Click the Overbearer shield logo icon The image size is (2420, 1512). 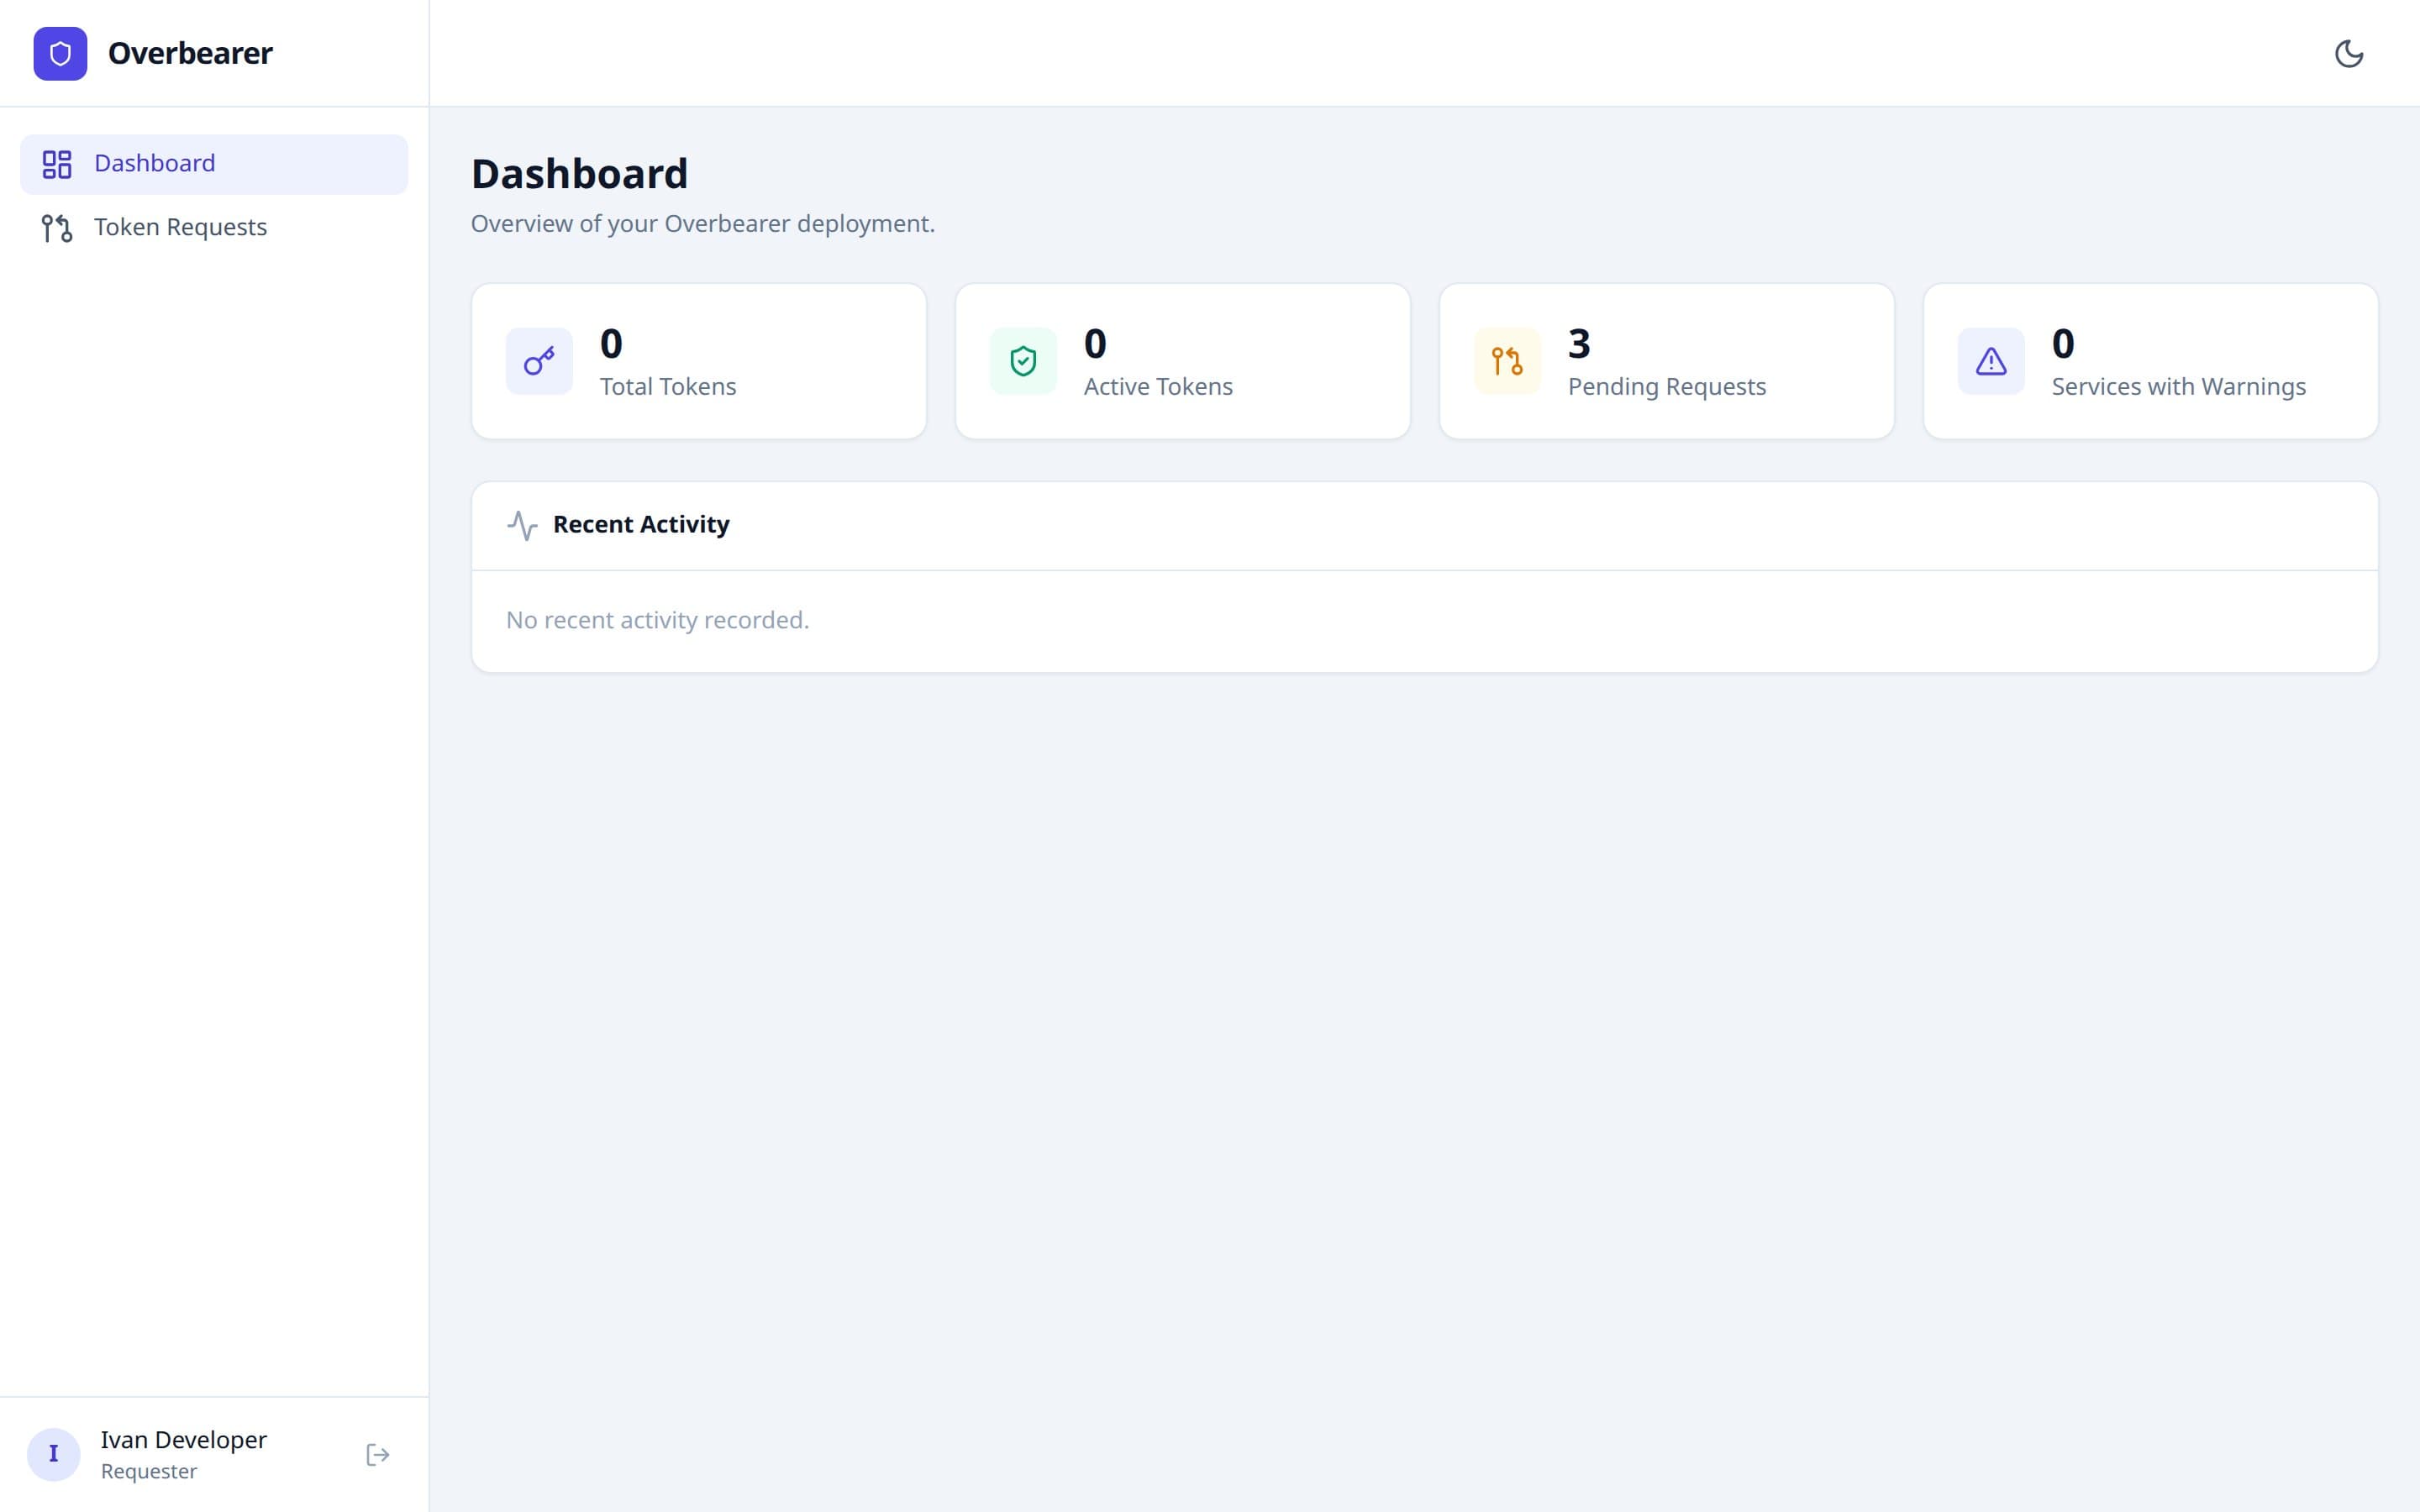coord(60,53)
